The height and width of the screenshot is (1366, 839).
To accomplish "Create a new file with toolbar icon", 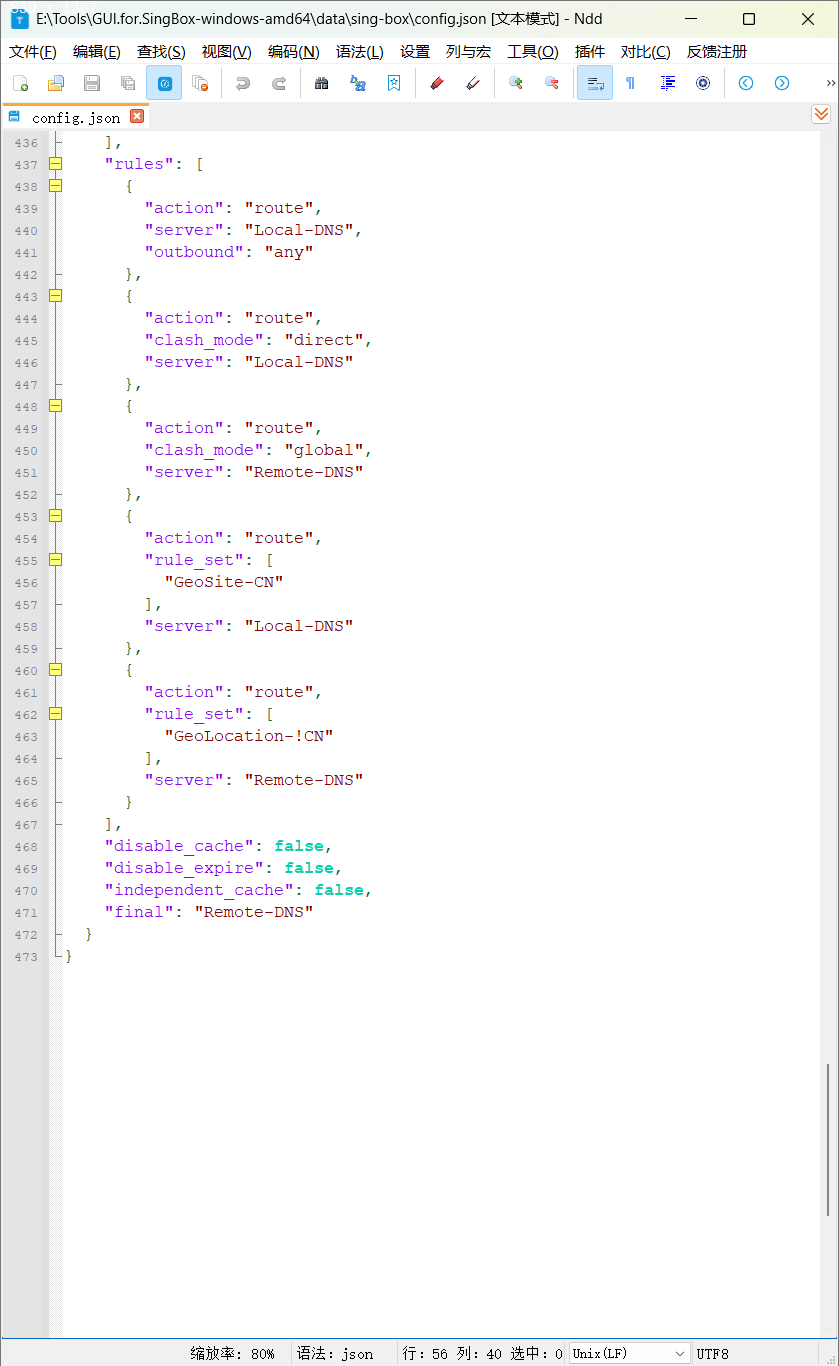I will point(20,83).
